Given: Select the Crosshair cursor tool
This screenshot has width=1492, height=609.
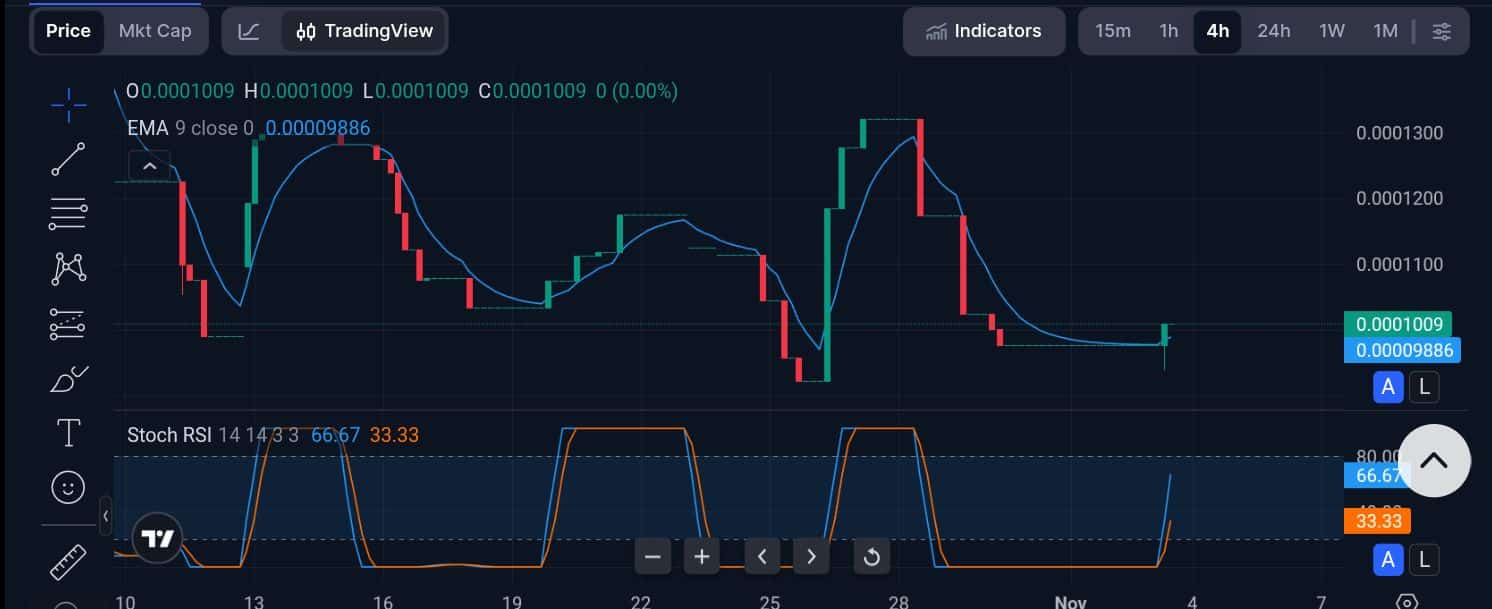Looking at the screenshot, I should 68,105.
